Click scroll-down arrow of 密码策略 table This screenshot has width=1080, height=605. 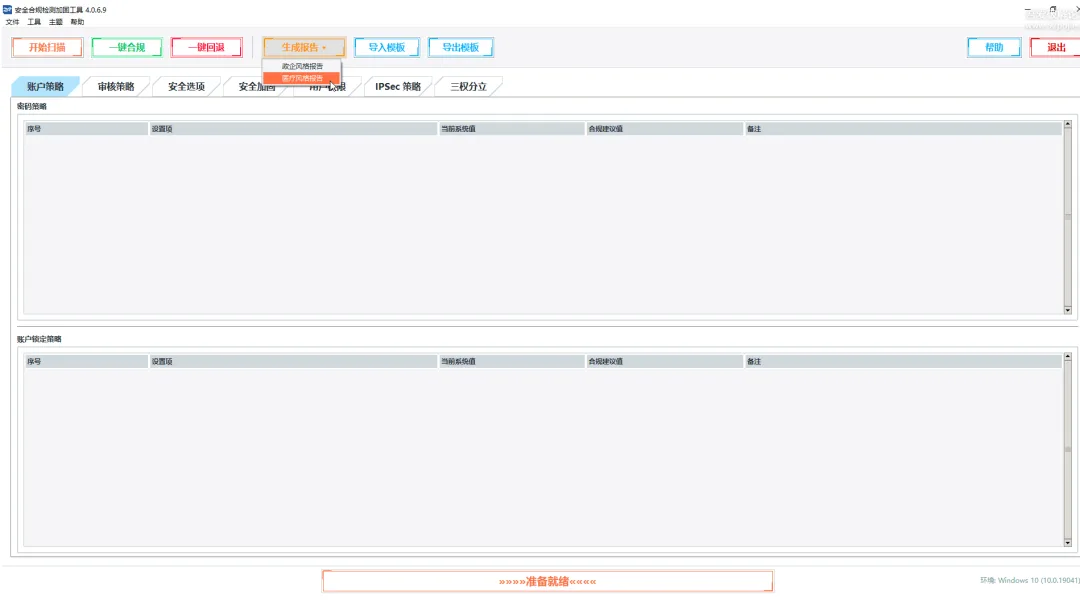[1068, 310]
